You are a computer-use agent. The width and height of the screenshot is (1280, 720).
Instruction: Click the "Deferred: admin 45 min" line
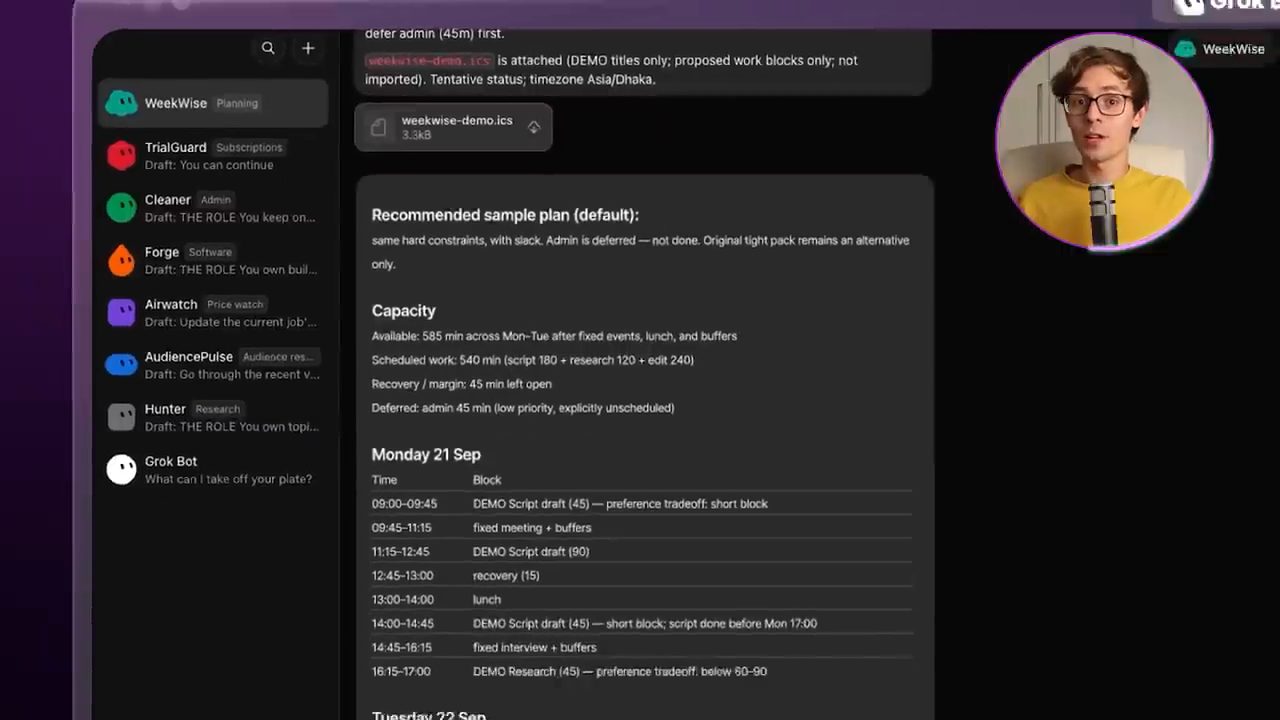point(523,408)
